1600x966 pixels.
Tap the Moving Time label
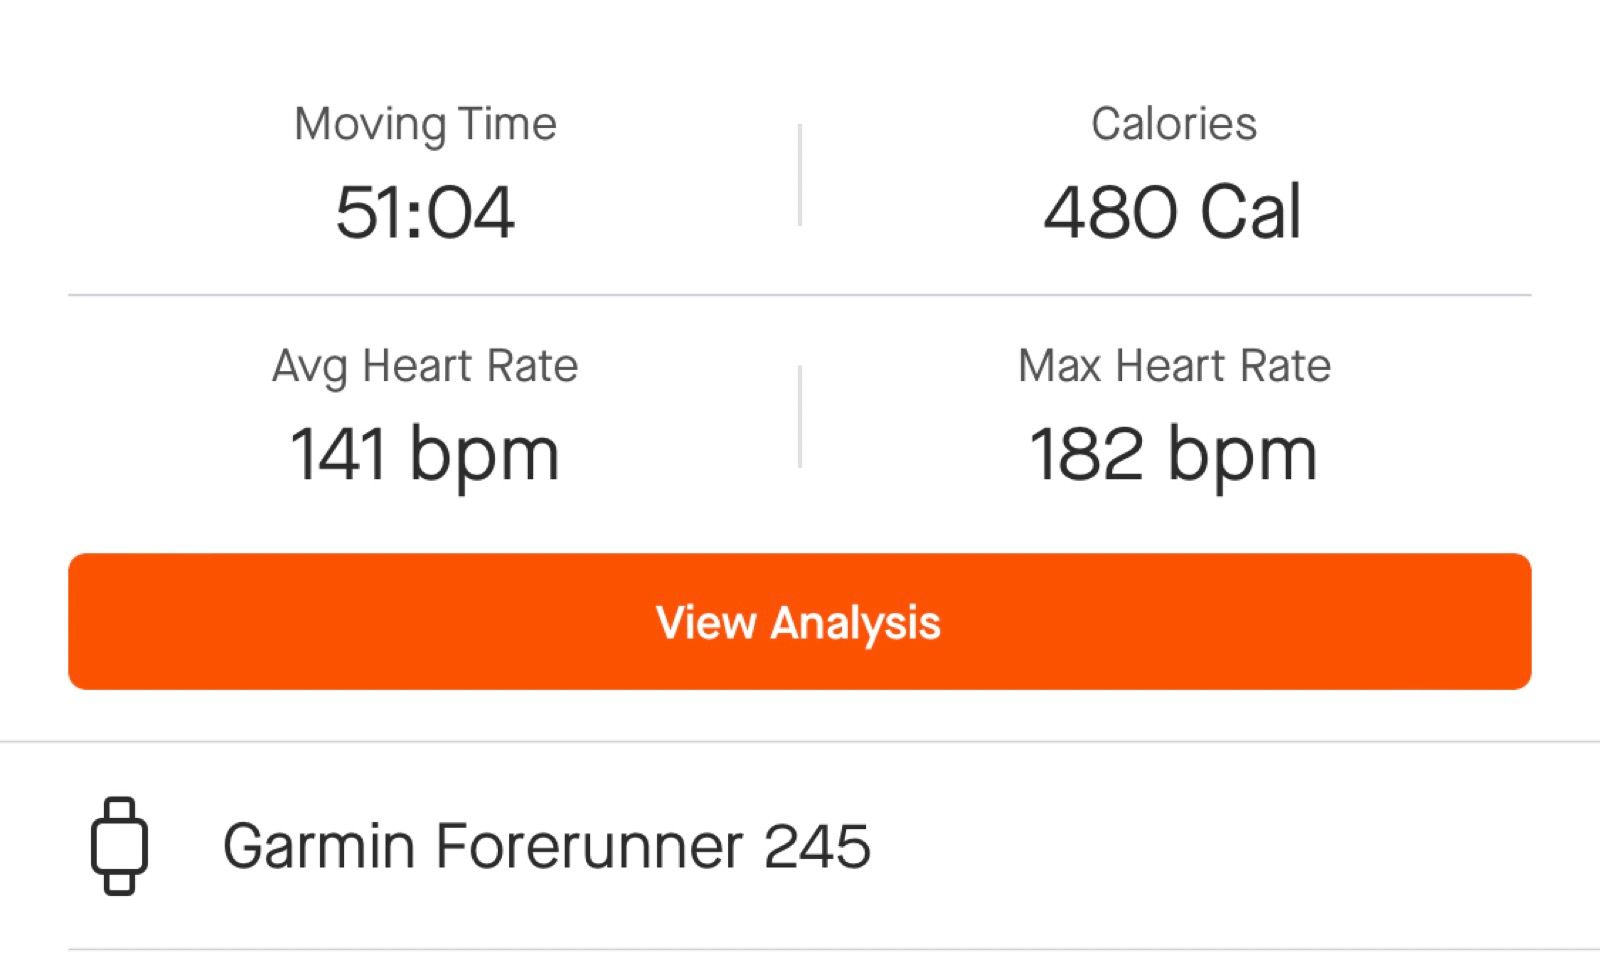click(x=425, y=123)
